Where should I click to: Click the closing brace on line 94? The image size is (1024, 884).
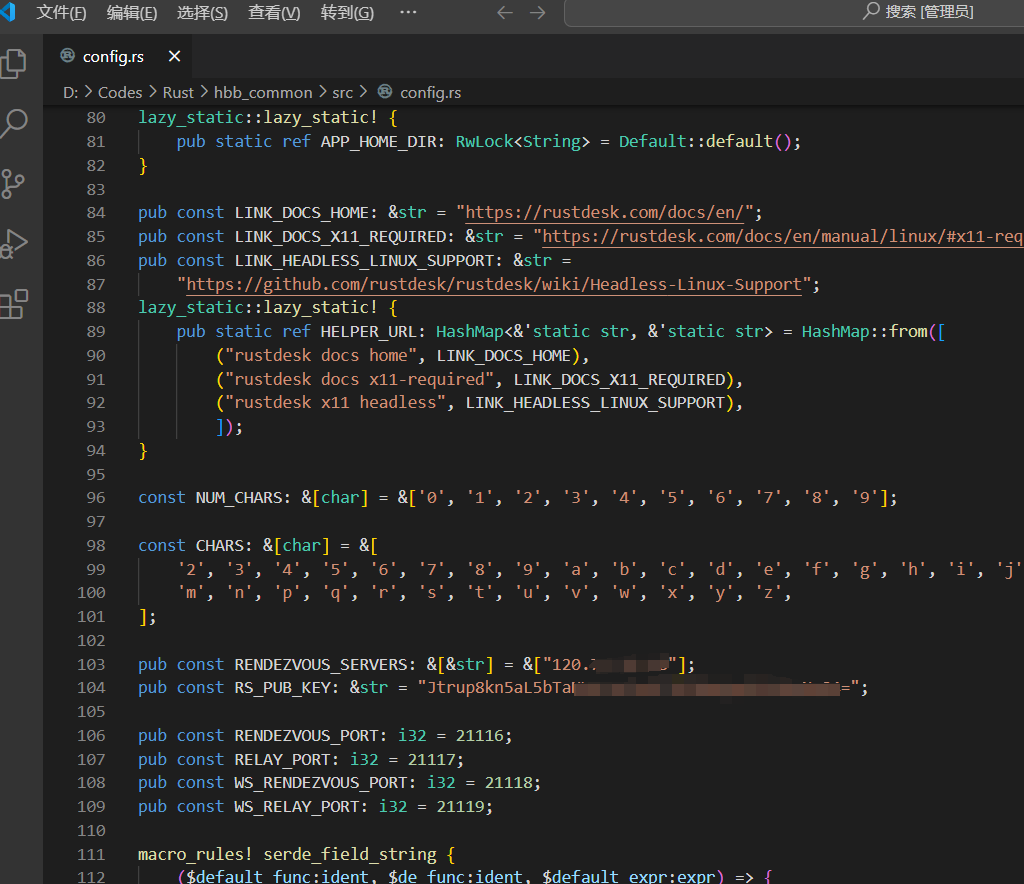143,450
